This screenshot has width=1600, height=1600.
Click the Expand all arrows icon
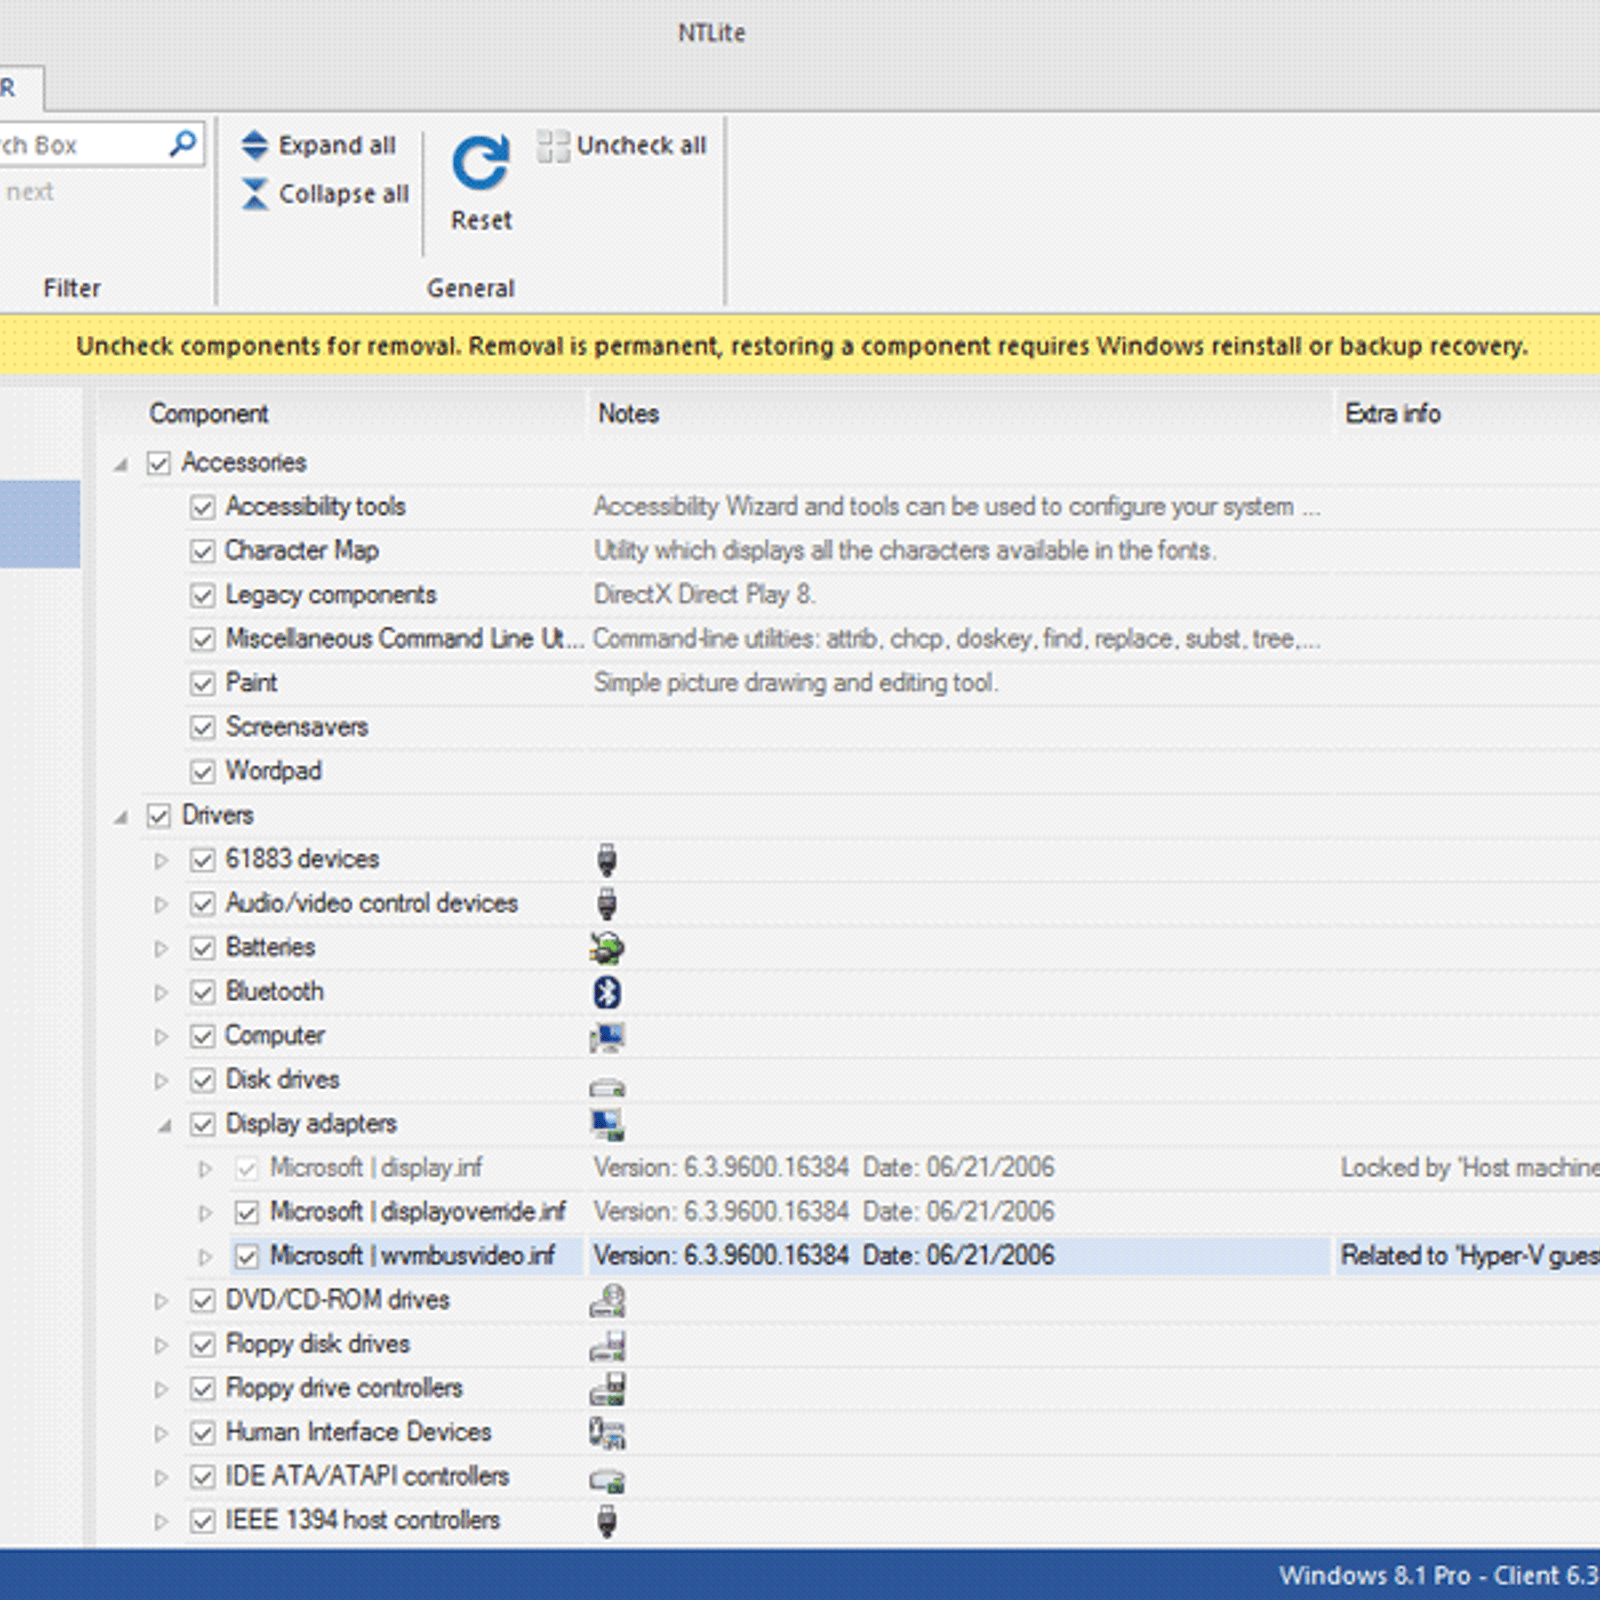pyautogui.click(x=255, y=145)
